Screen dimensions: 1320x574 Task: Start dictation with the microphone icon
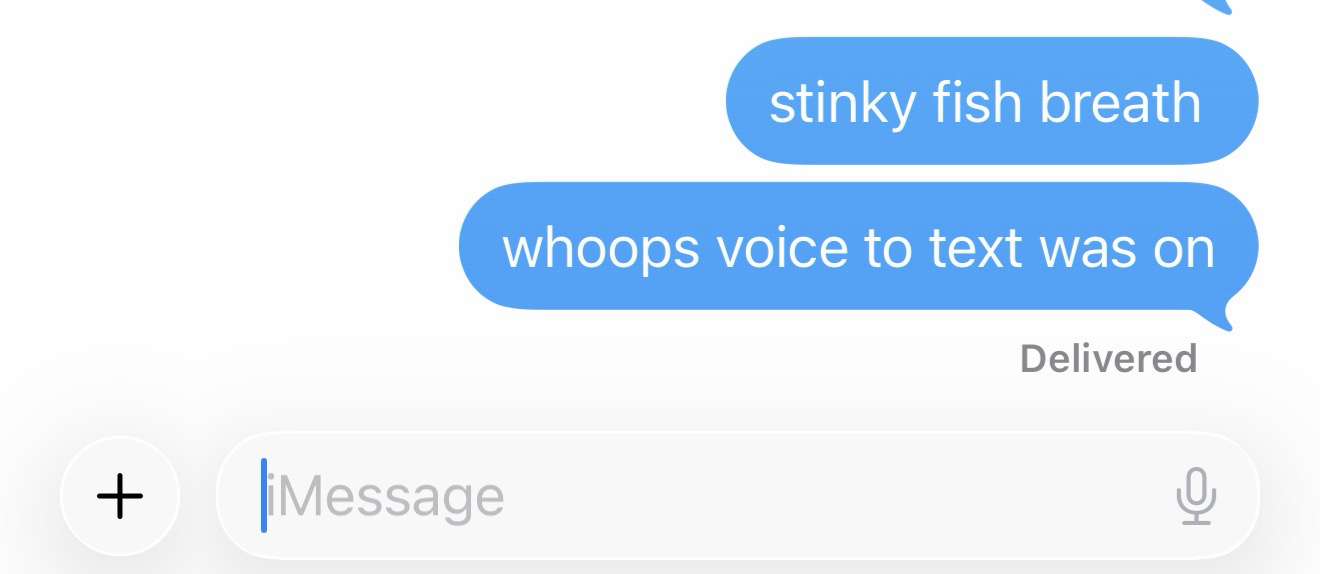(x=1195, y=496)
